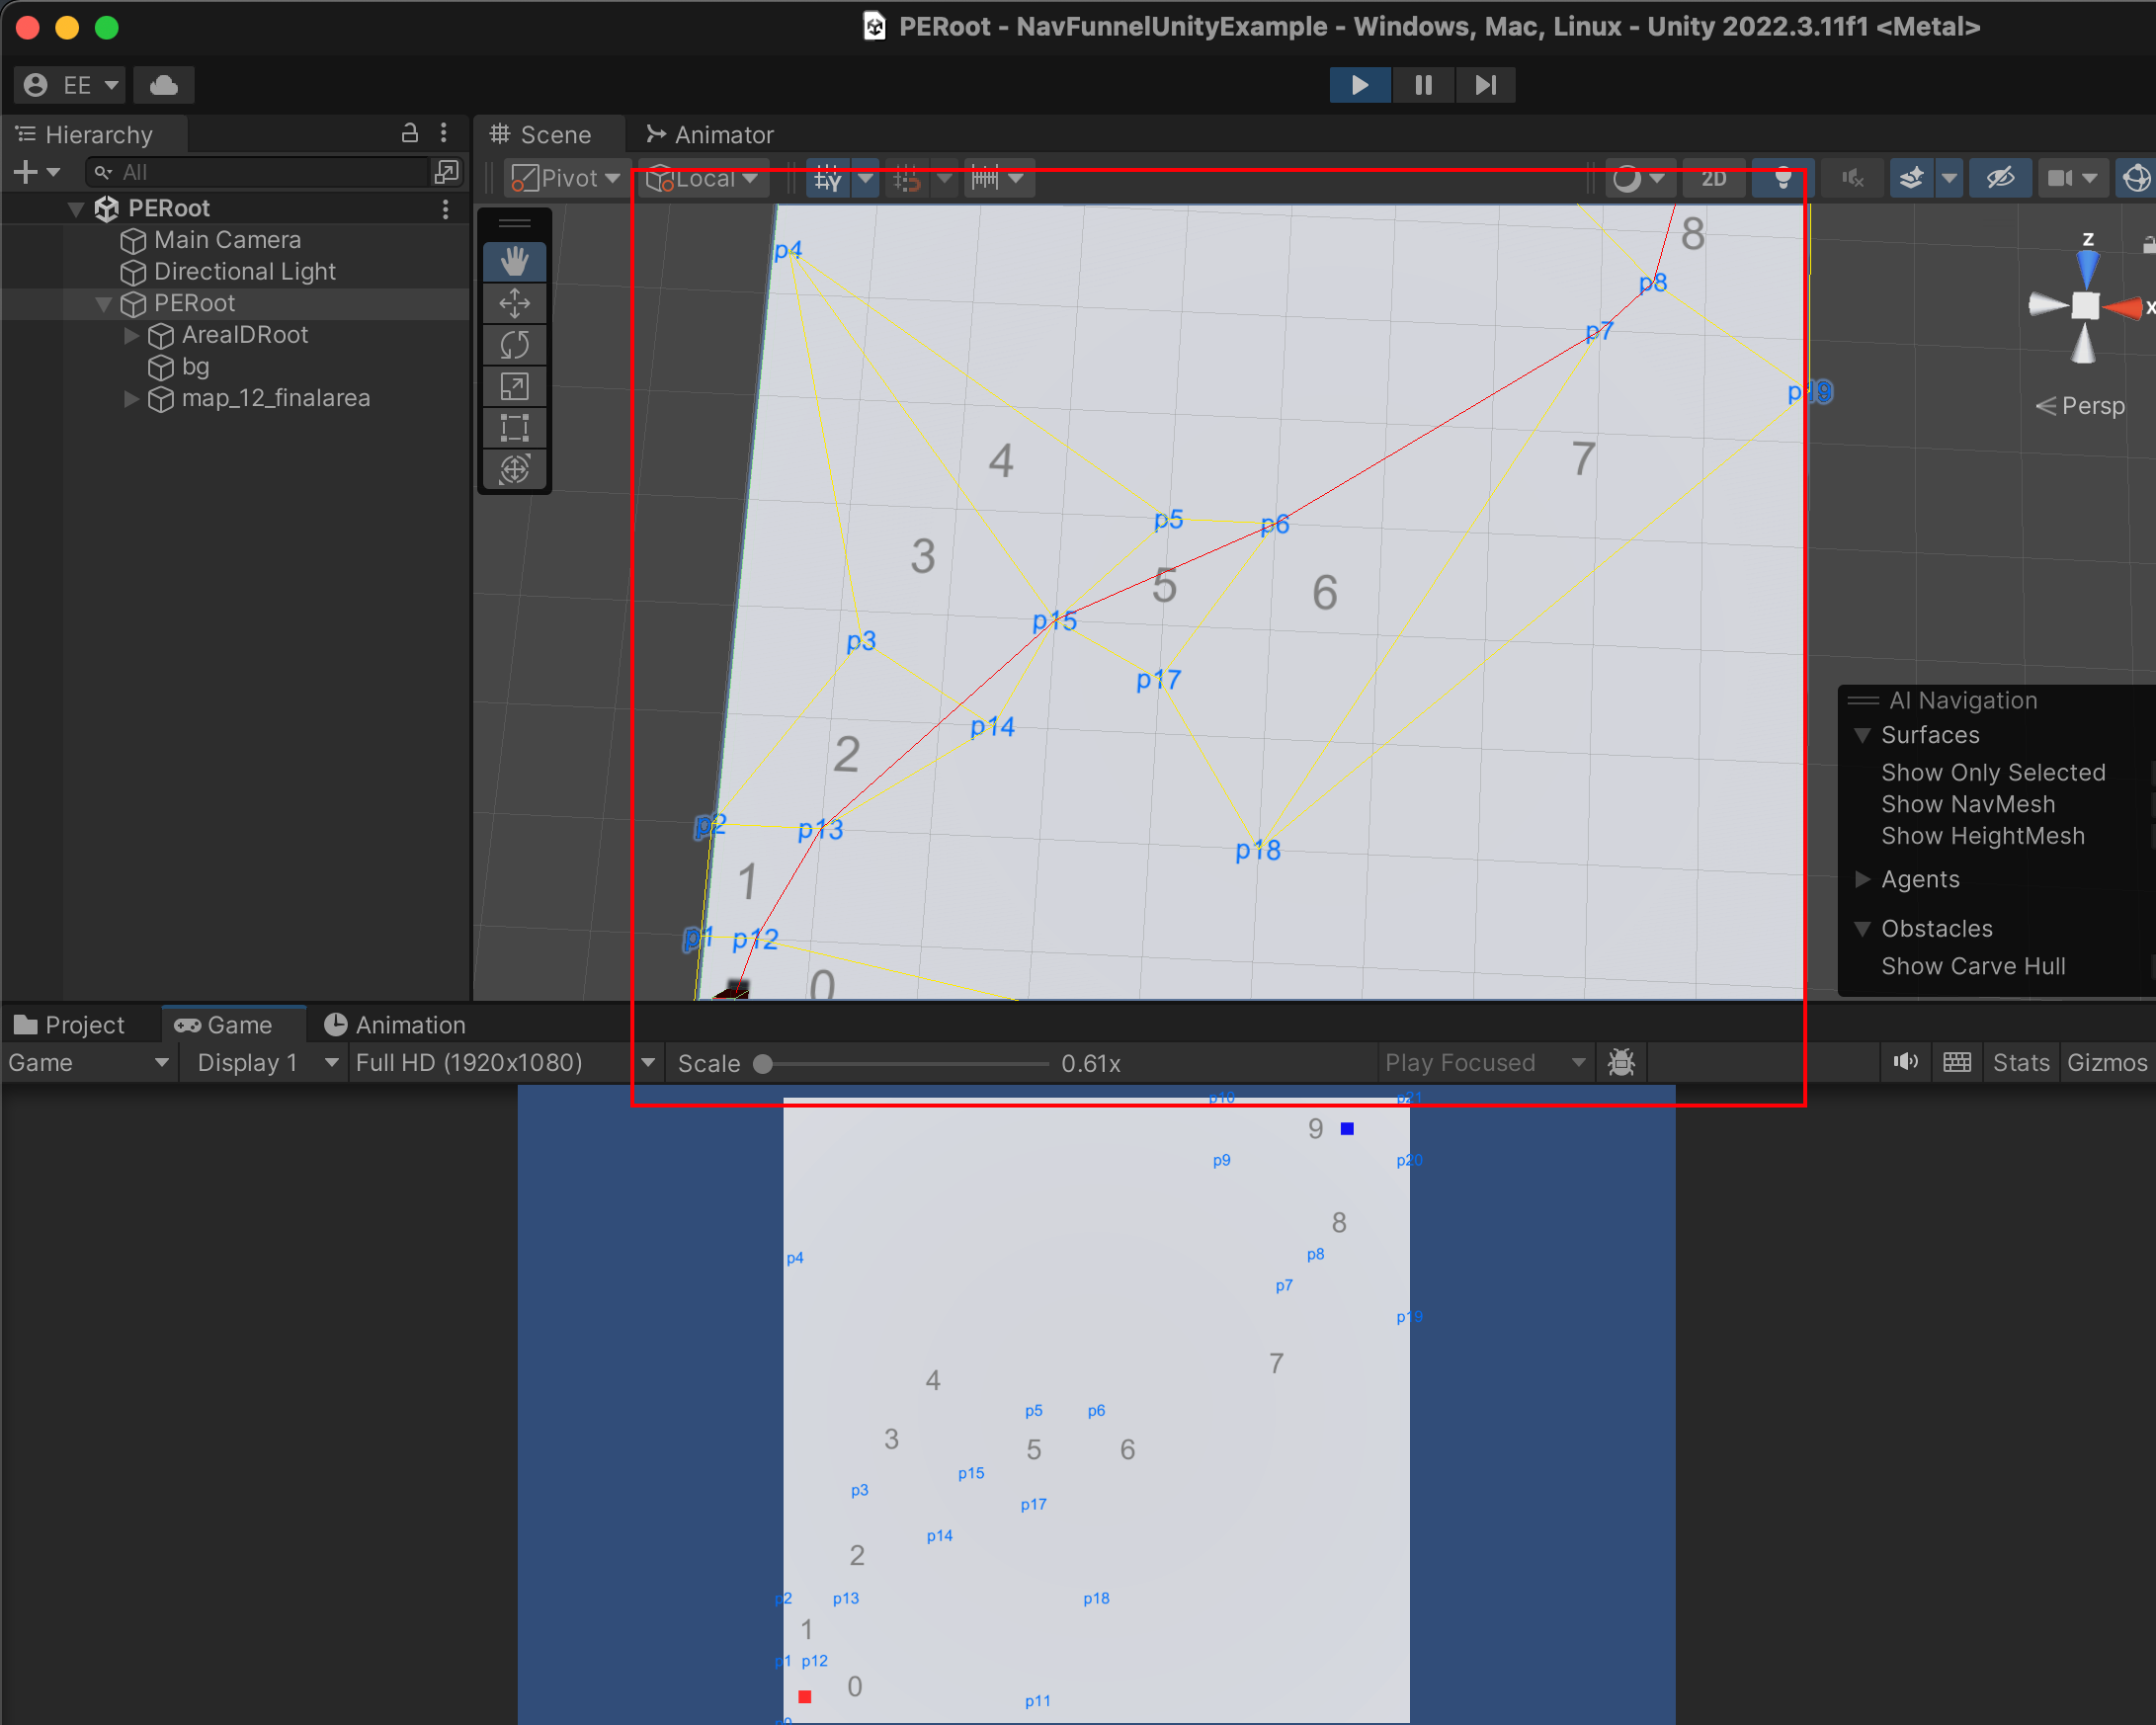Click the Pause button

(x=1423, y=85)
